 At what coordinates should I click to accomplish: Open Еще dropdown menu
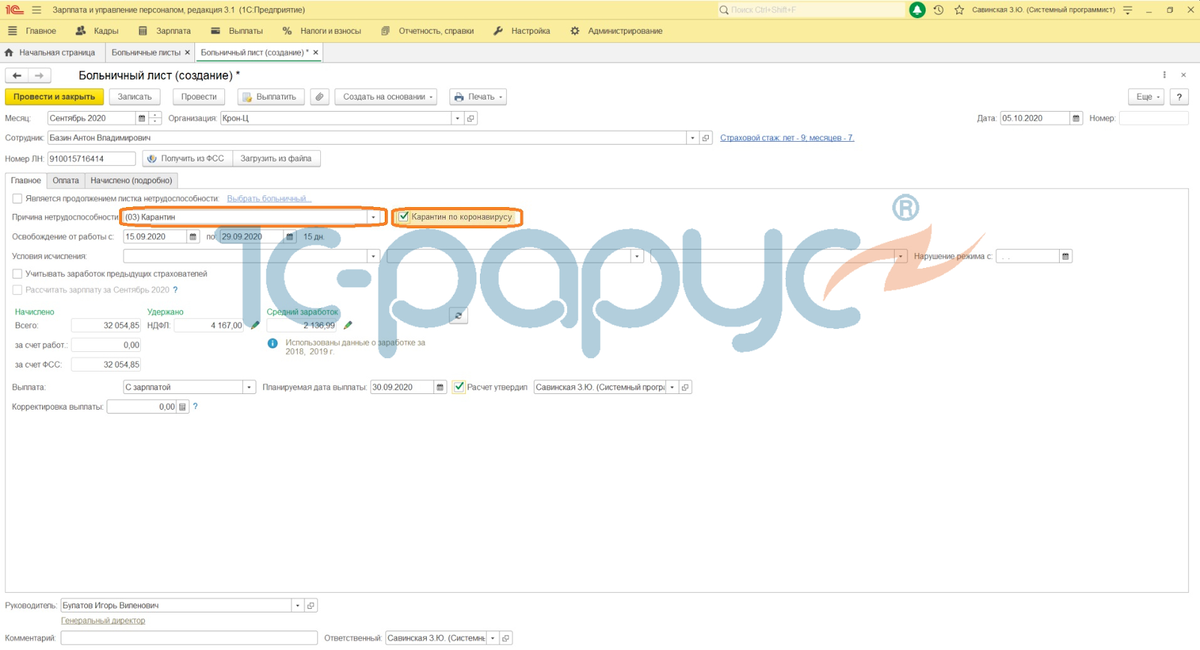click(x=1146, y=97)
